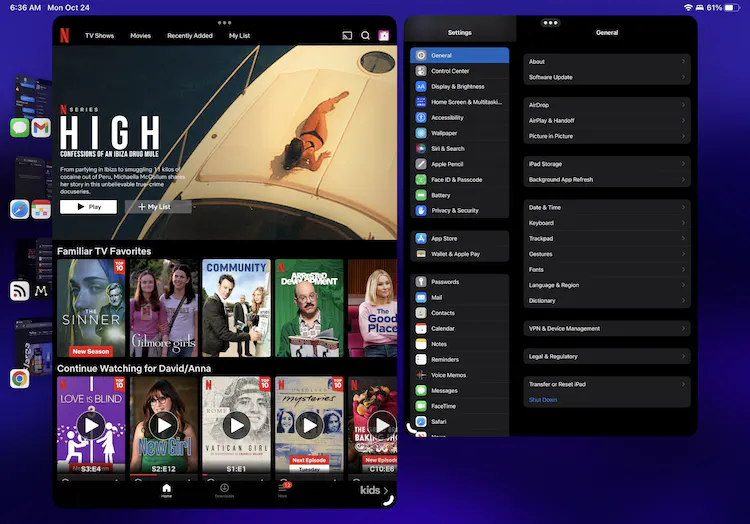Open Picture in Picture chevron
Image resolution: width=750 pixels, height=524 pixels.
683,136
